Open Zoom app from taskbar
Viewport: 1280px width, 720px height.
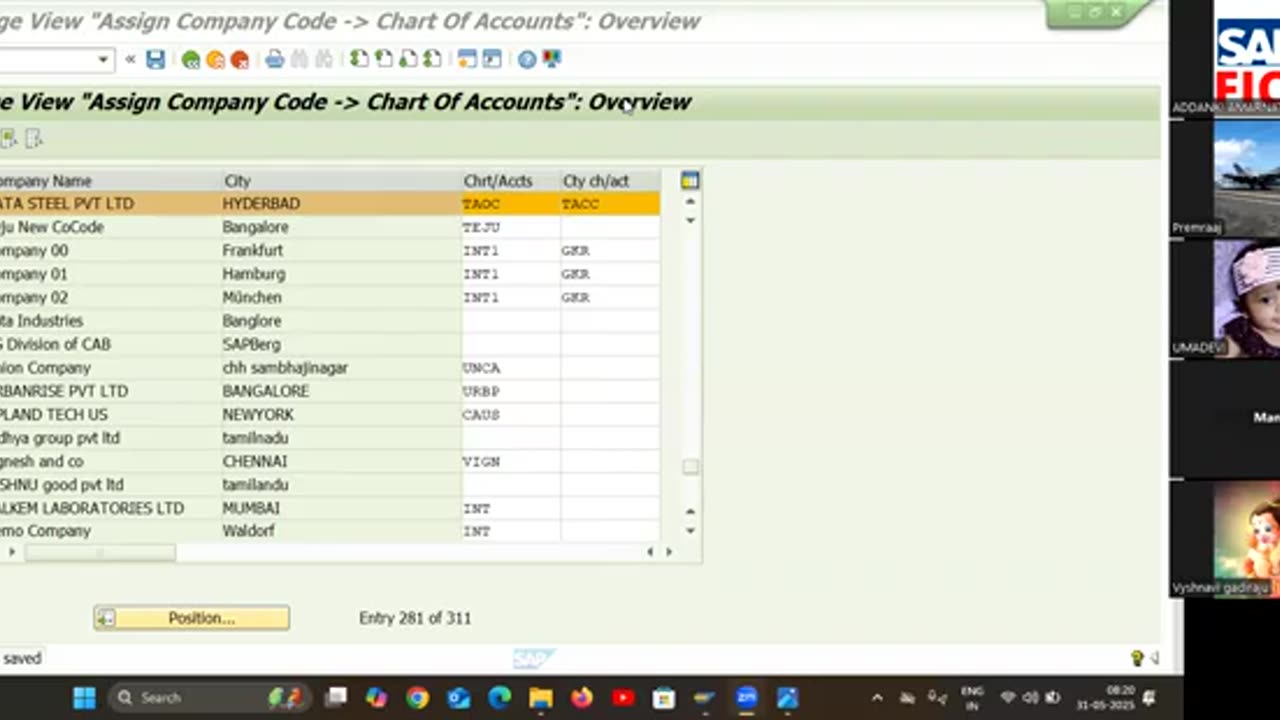[746, 698]
